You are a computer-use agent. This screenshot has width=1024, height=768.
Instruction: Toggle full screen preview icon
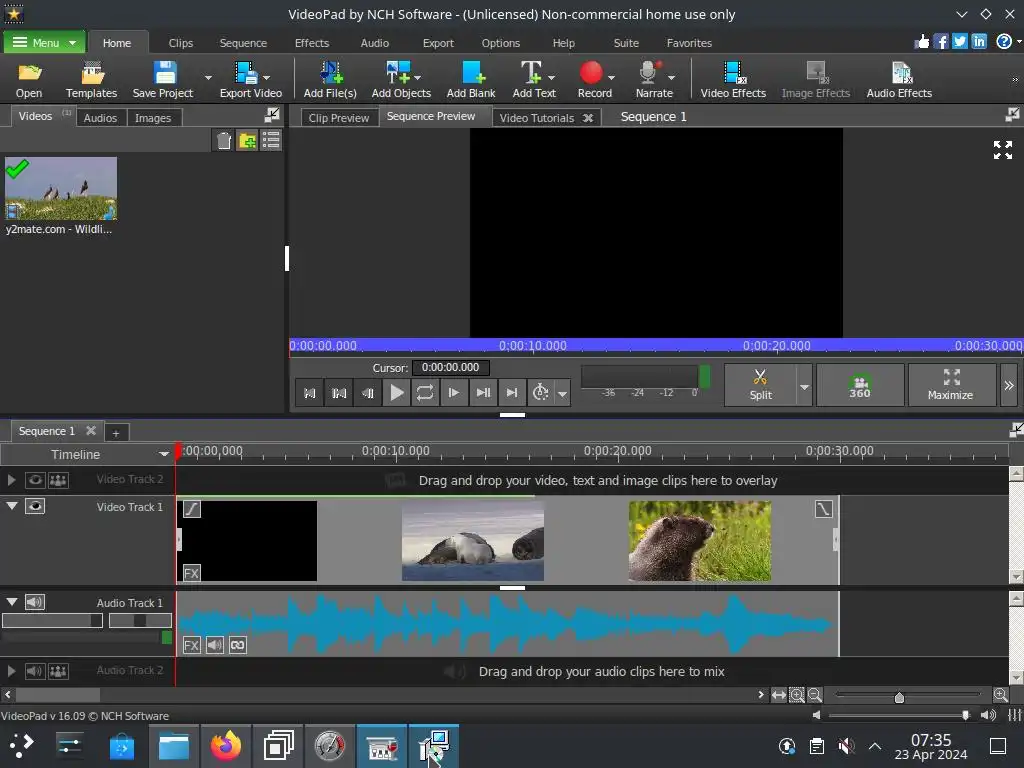pos(1002,150)
